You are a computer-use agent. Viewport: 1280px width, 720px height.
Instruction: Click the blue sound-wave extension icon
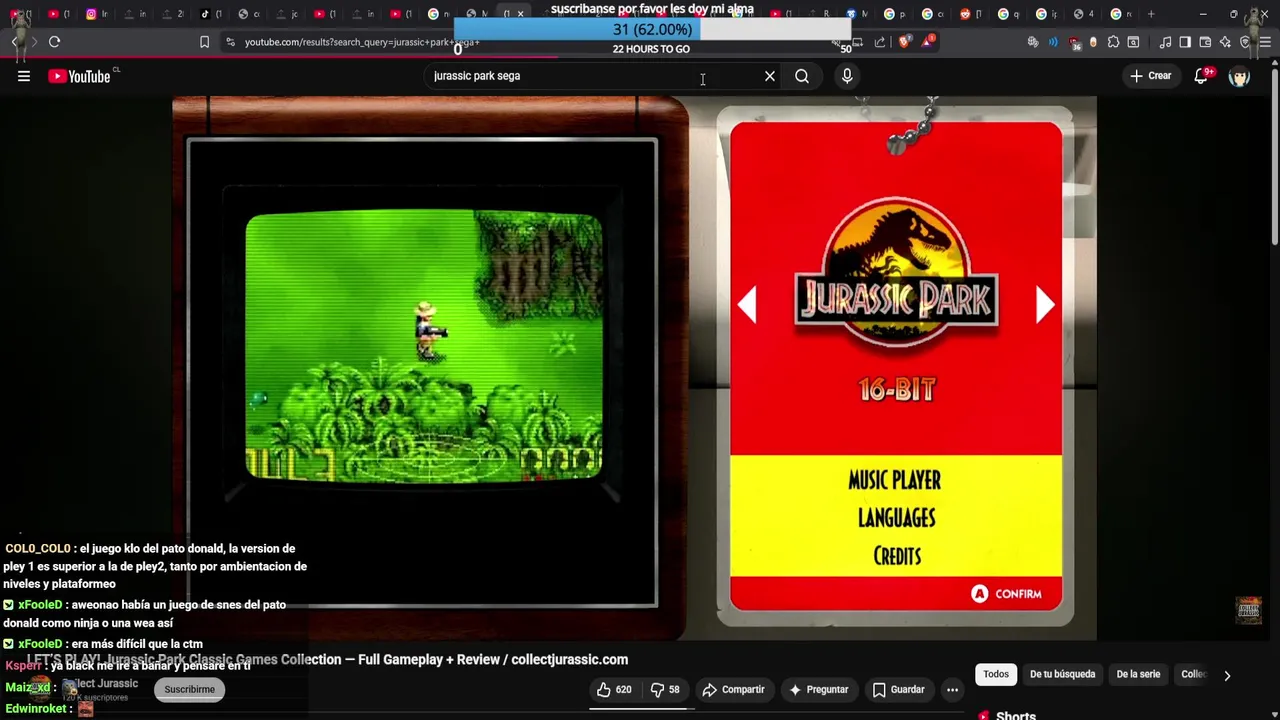click(1053, 42)
